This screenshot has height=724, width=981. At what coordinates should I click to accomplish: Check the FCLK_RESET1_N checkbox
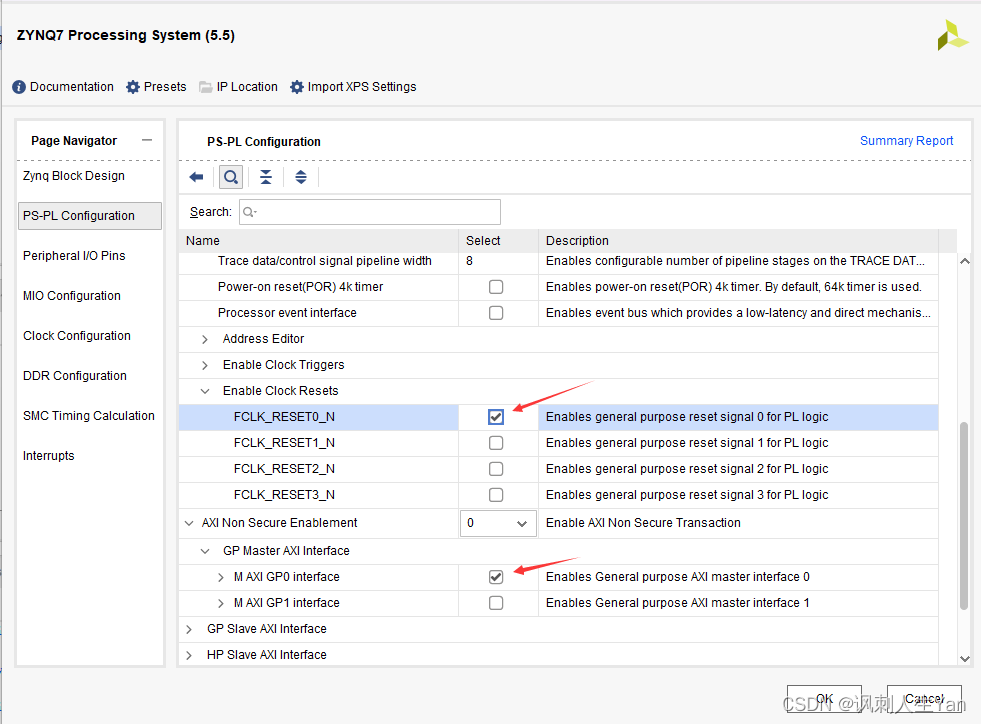496,443
